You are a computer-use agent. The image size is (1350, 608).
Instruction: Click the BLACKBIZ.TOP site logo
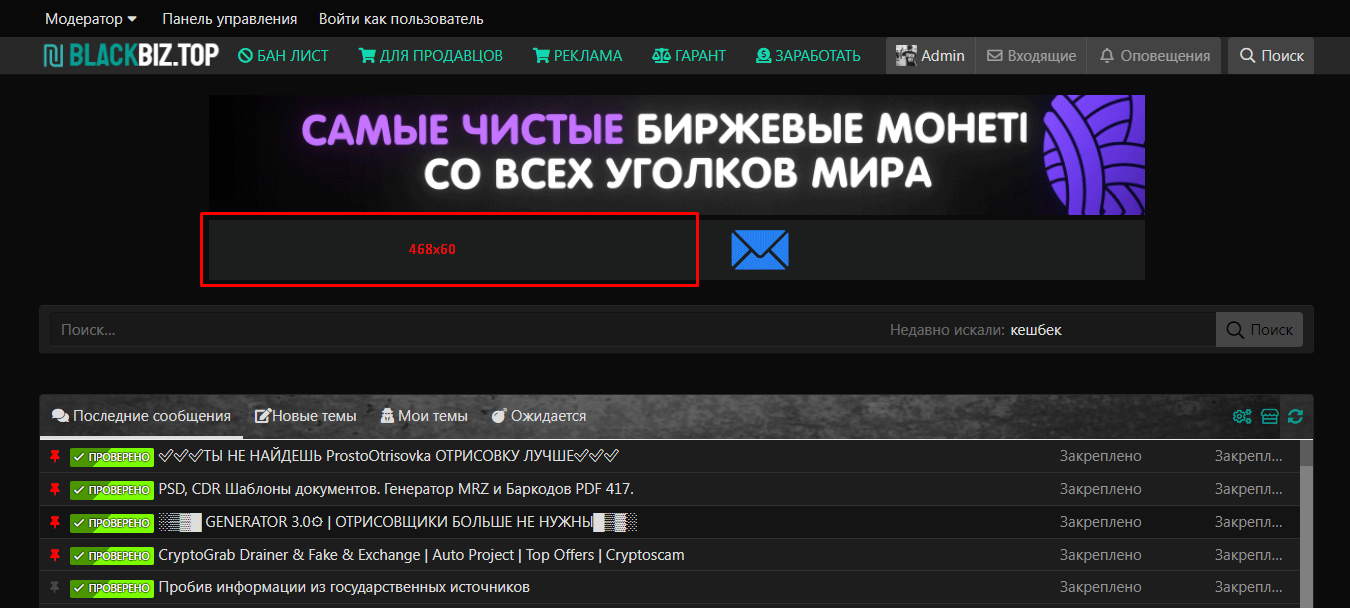tap(131, 56)
